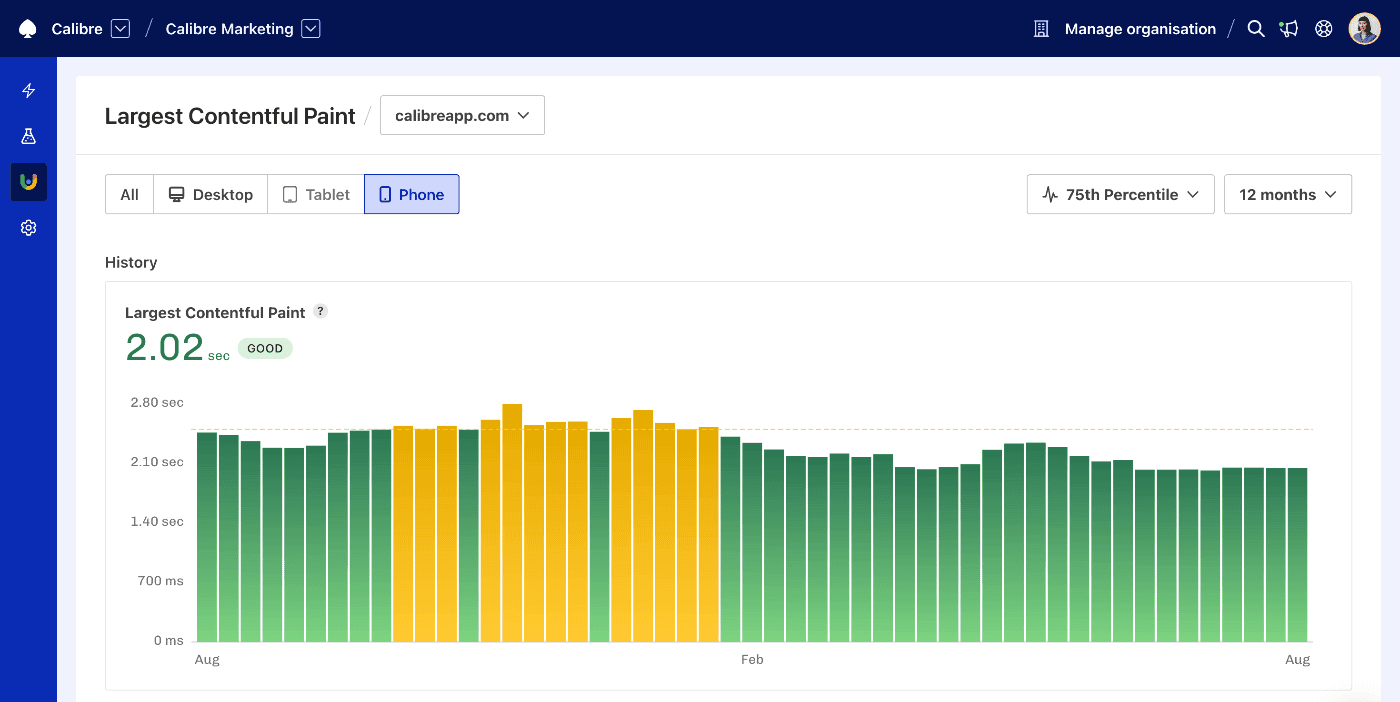Expand the Calibre workspace switcher
Screen dimensions: 1400x702
[x=120, y=29]
